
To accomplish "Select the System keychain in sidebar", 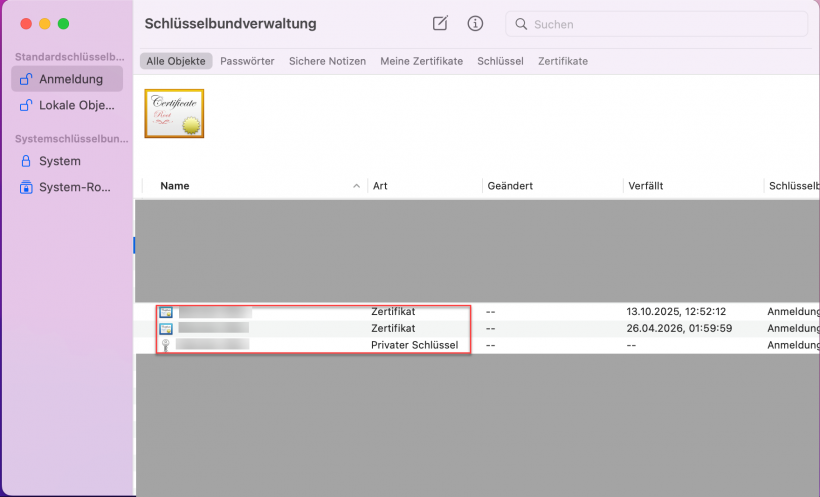I will click(67, 161).
